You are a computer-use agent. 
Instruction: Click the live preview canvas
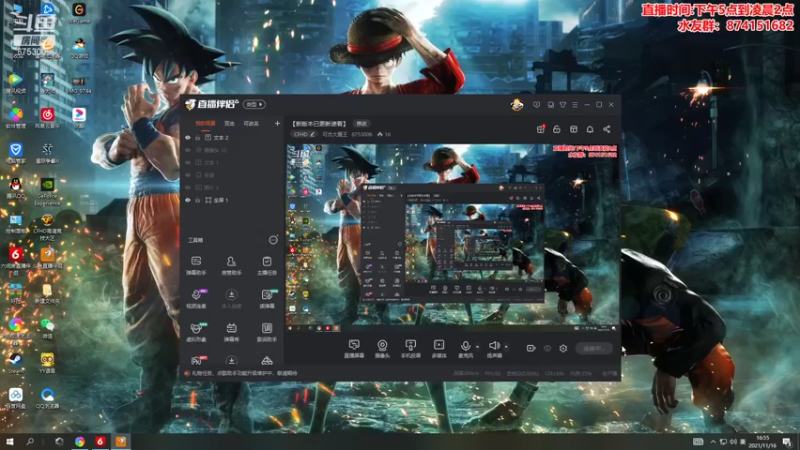(453, 237)
